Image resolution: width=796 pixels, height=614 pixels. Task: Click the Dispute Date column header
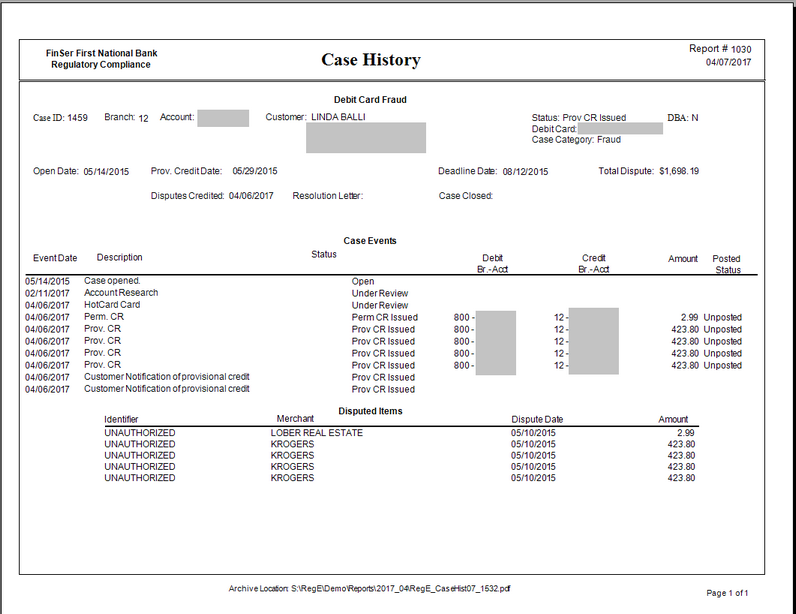537,419
